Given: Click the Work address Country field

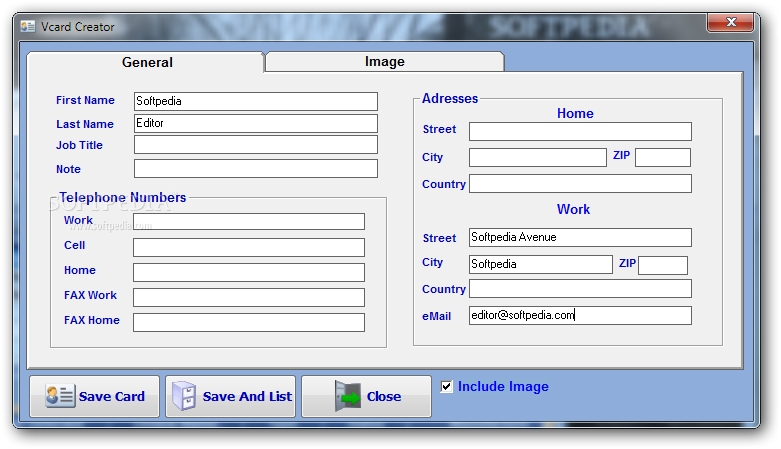Looking at the screenshot, I should pyautogui.click(x=580, y=289).
